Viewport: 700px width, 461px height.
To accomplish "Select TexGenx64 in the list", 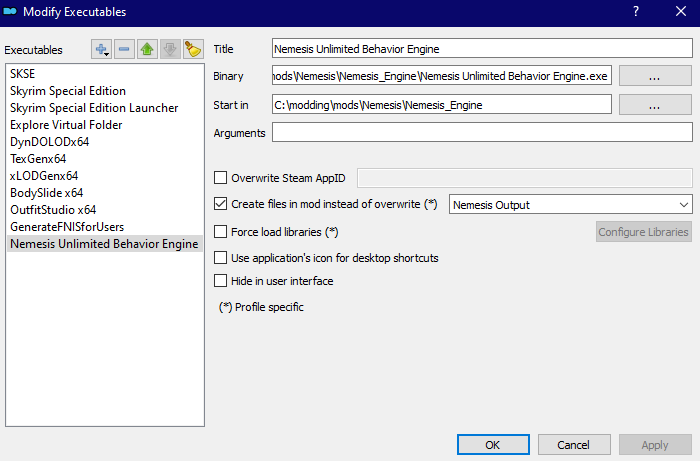I will 104,158.
